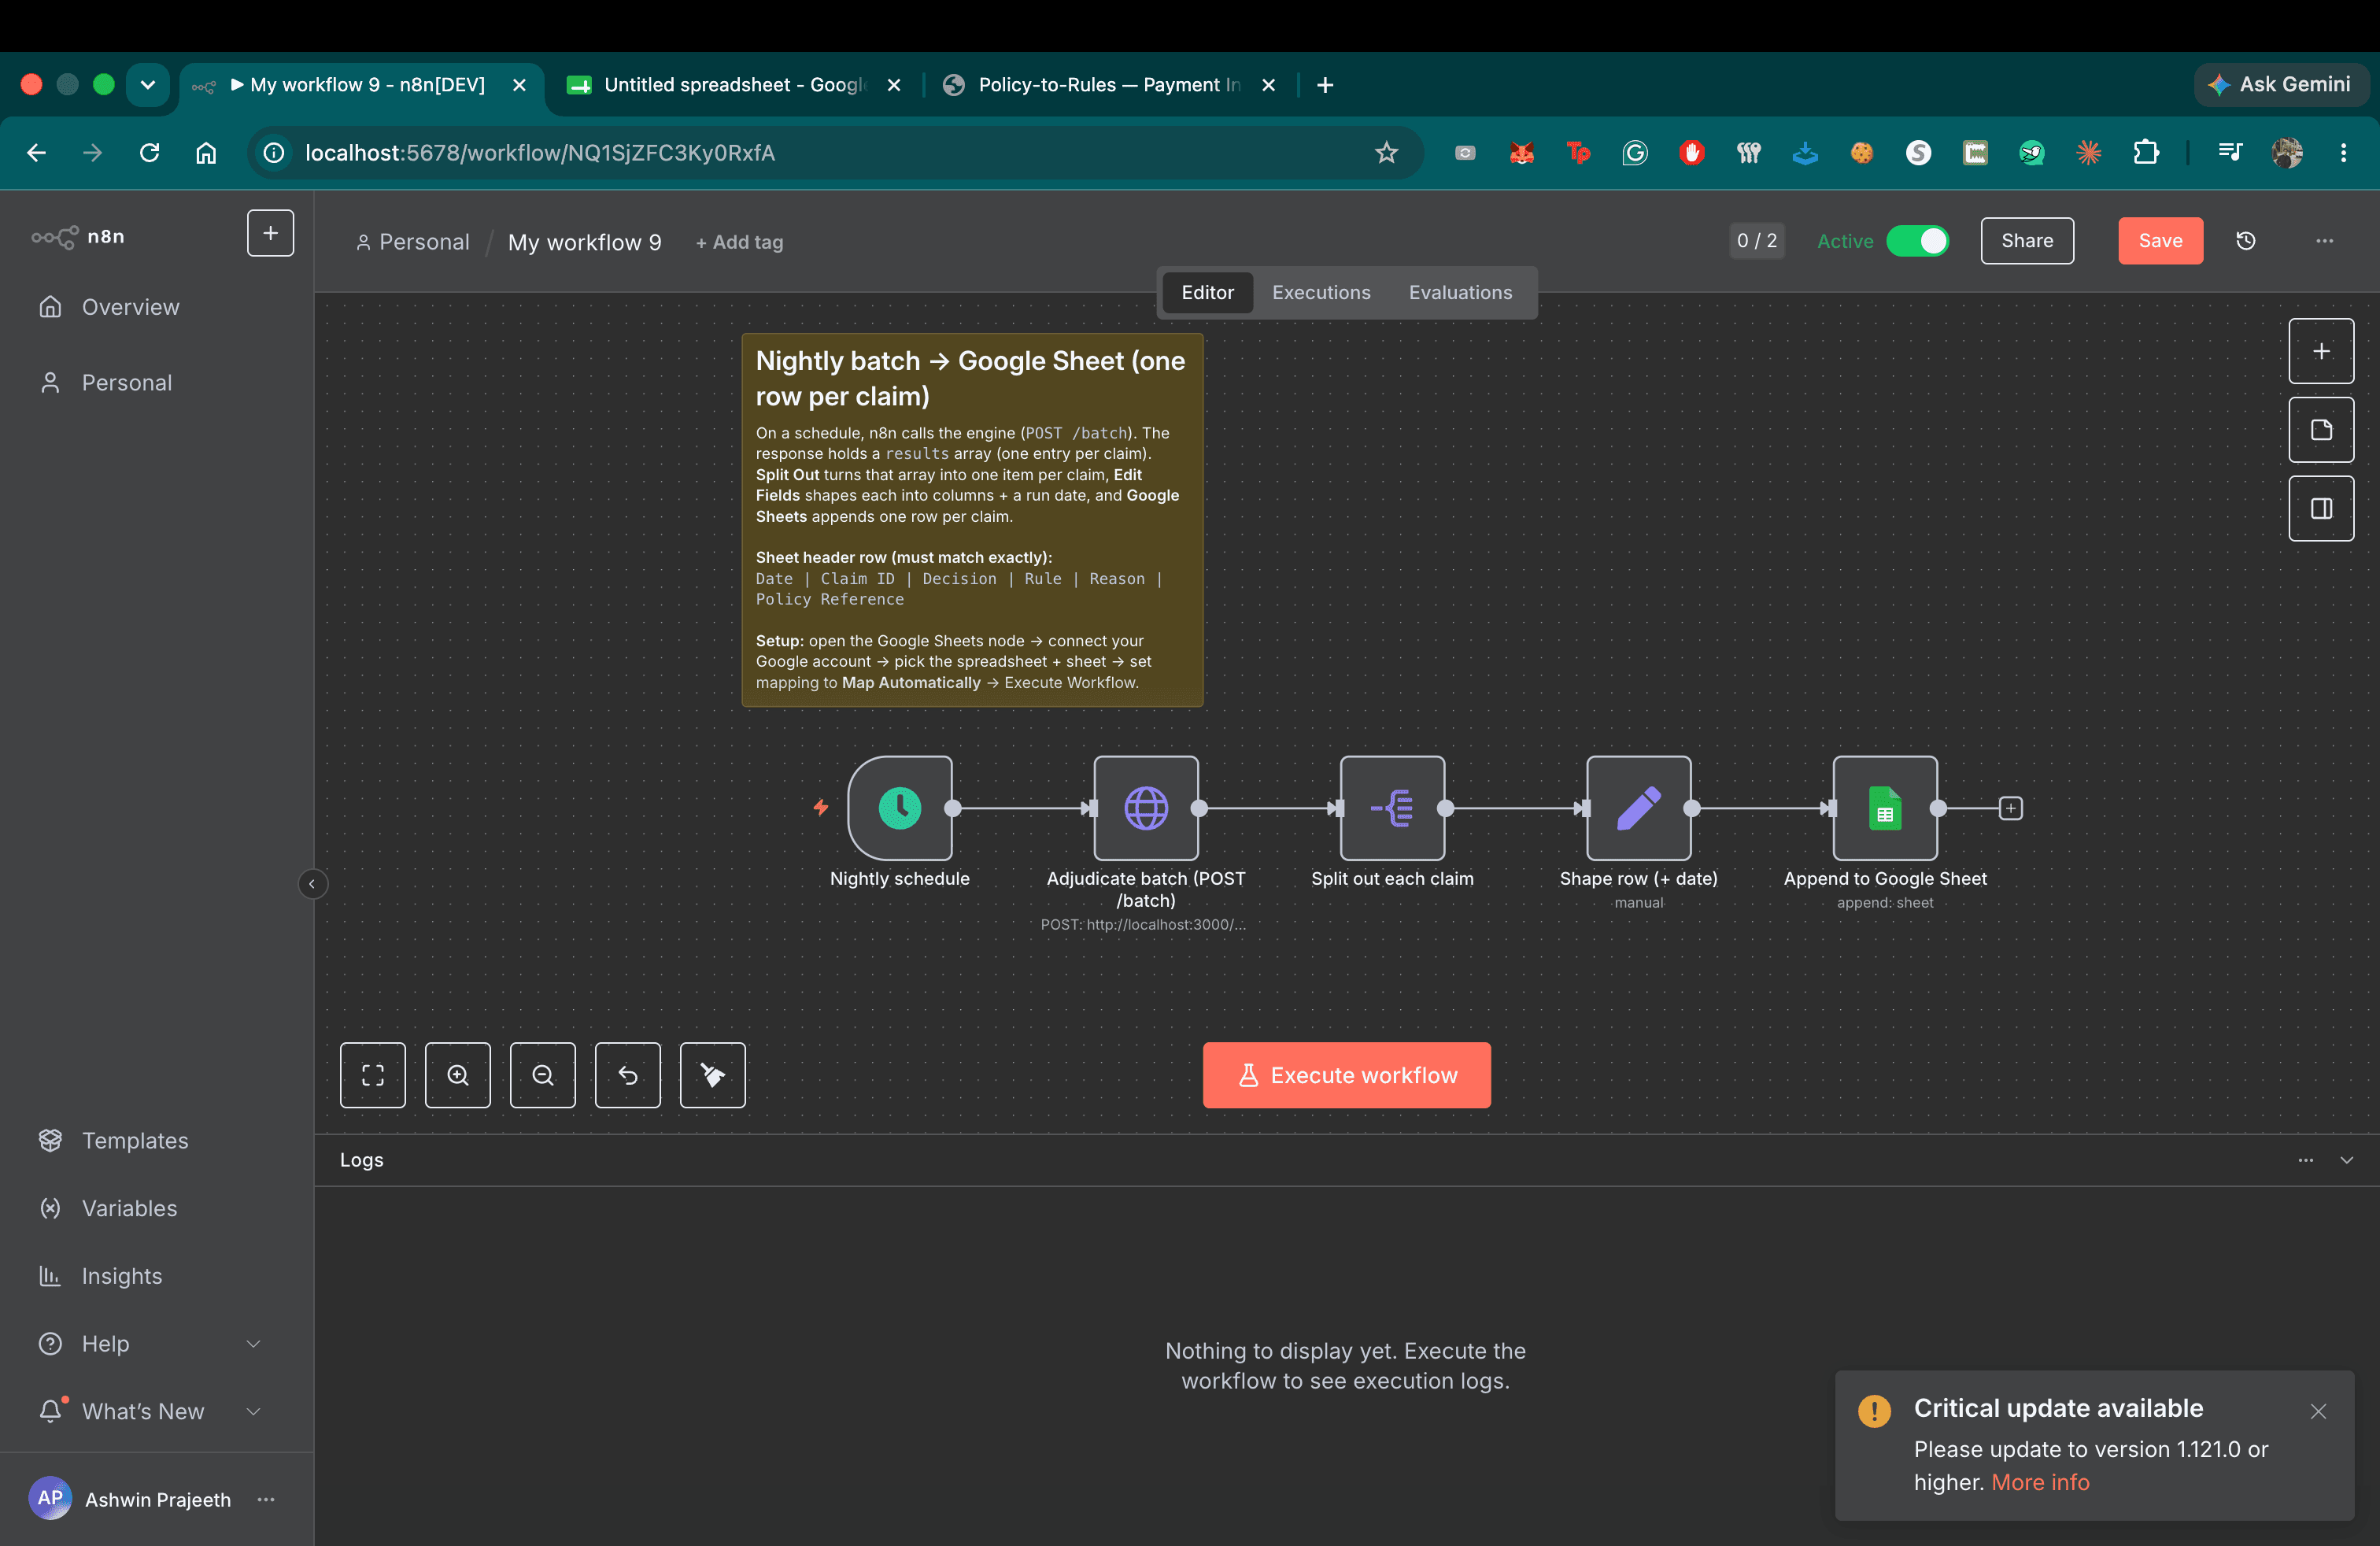Image resolution: width=2380 pixels, height=1546 pixels.
Task: Open Variables in the sidebar
Action: [157, 1208]
